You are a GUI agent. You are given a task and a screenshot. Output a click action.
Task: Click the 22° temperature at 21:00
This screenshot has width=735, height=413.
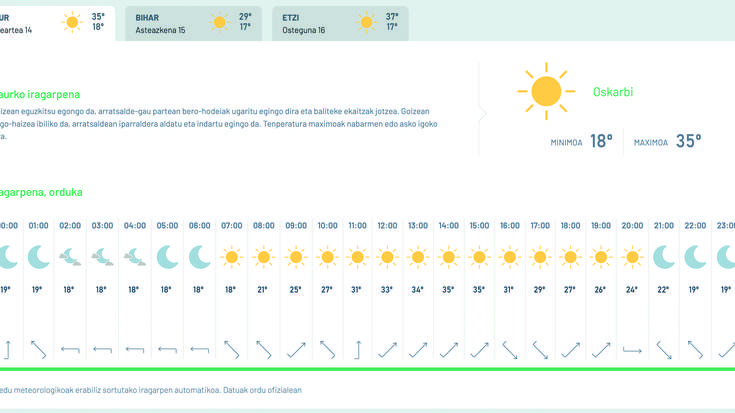663,290
